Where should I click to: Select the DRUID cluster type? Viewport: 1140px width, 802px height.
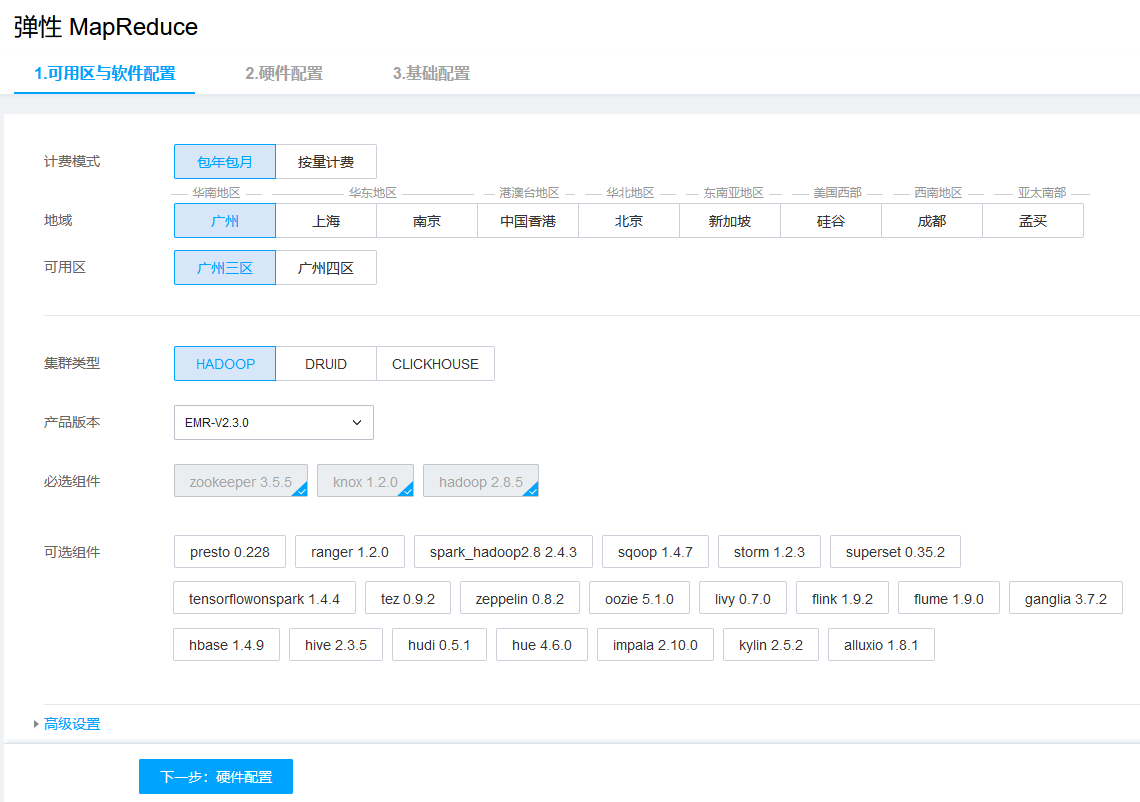tap(326, 363)
